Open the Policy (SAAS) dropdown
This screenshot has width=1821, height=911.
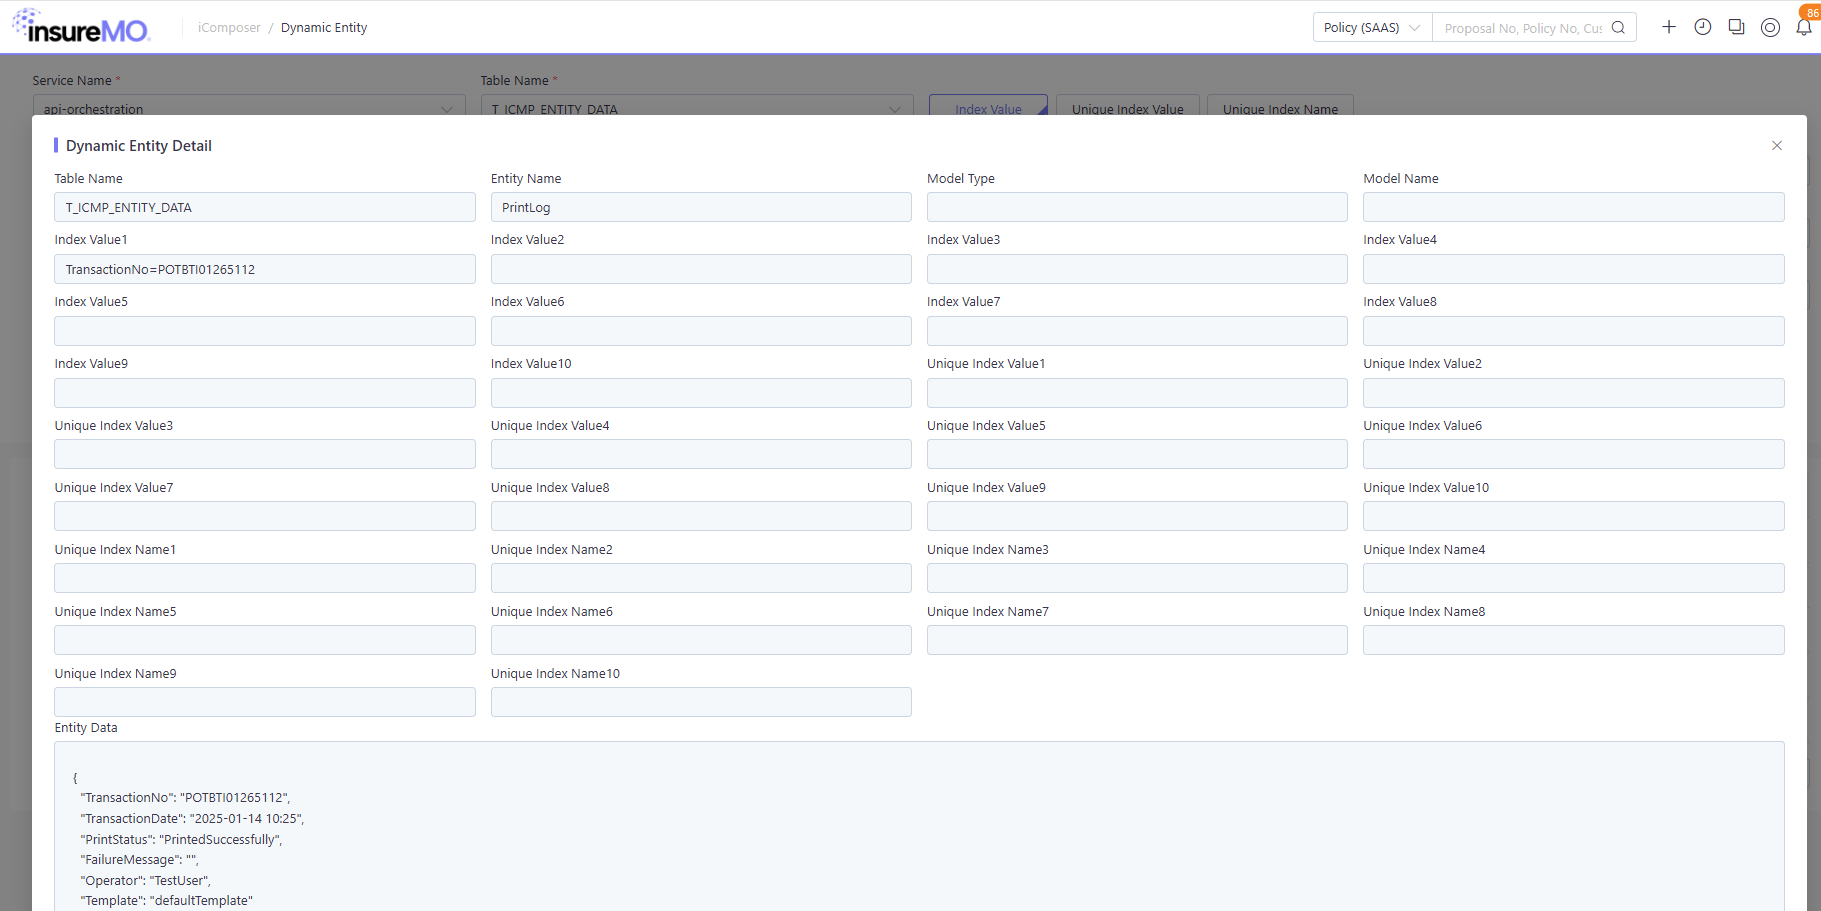(x=1372, y=28)
